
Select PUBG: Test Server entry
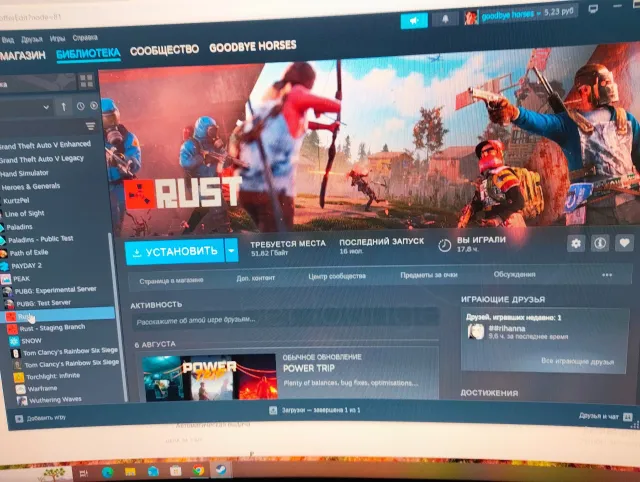(43, 303)
